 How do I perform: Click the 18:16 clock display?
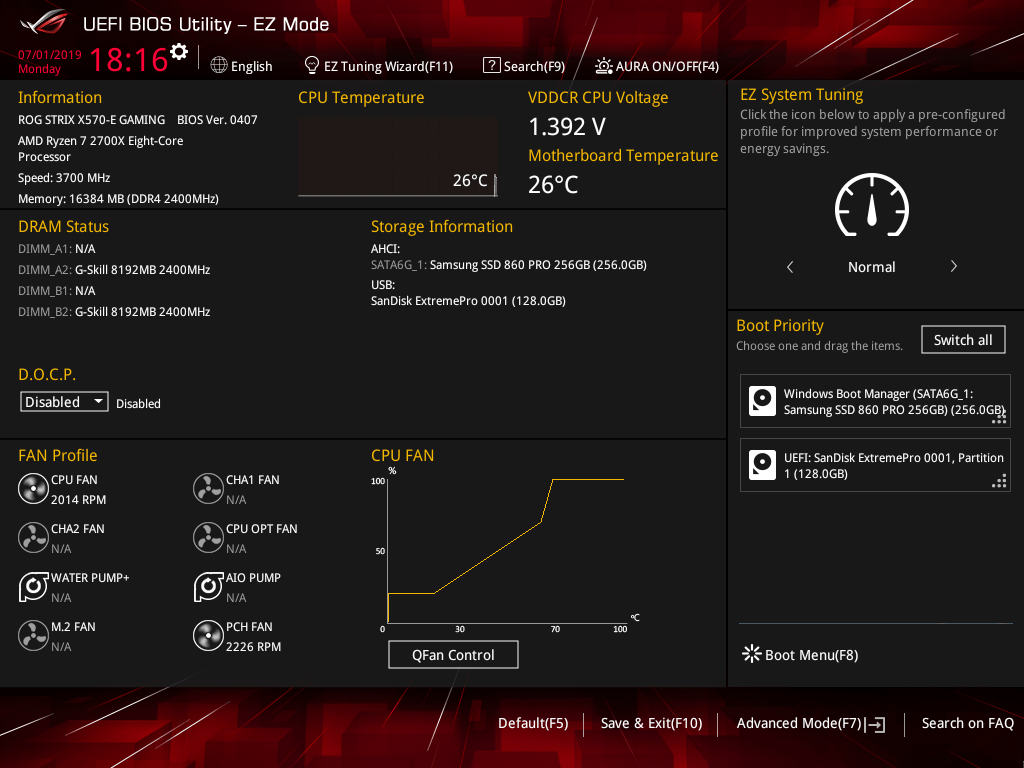[129, 59]
